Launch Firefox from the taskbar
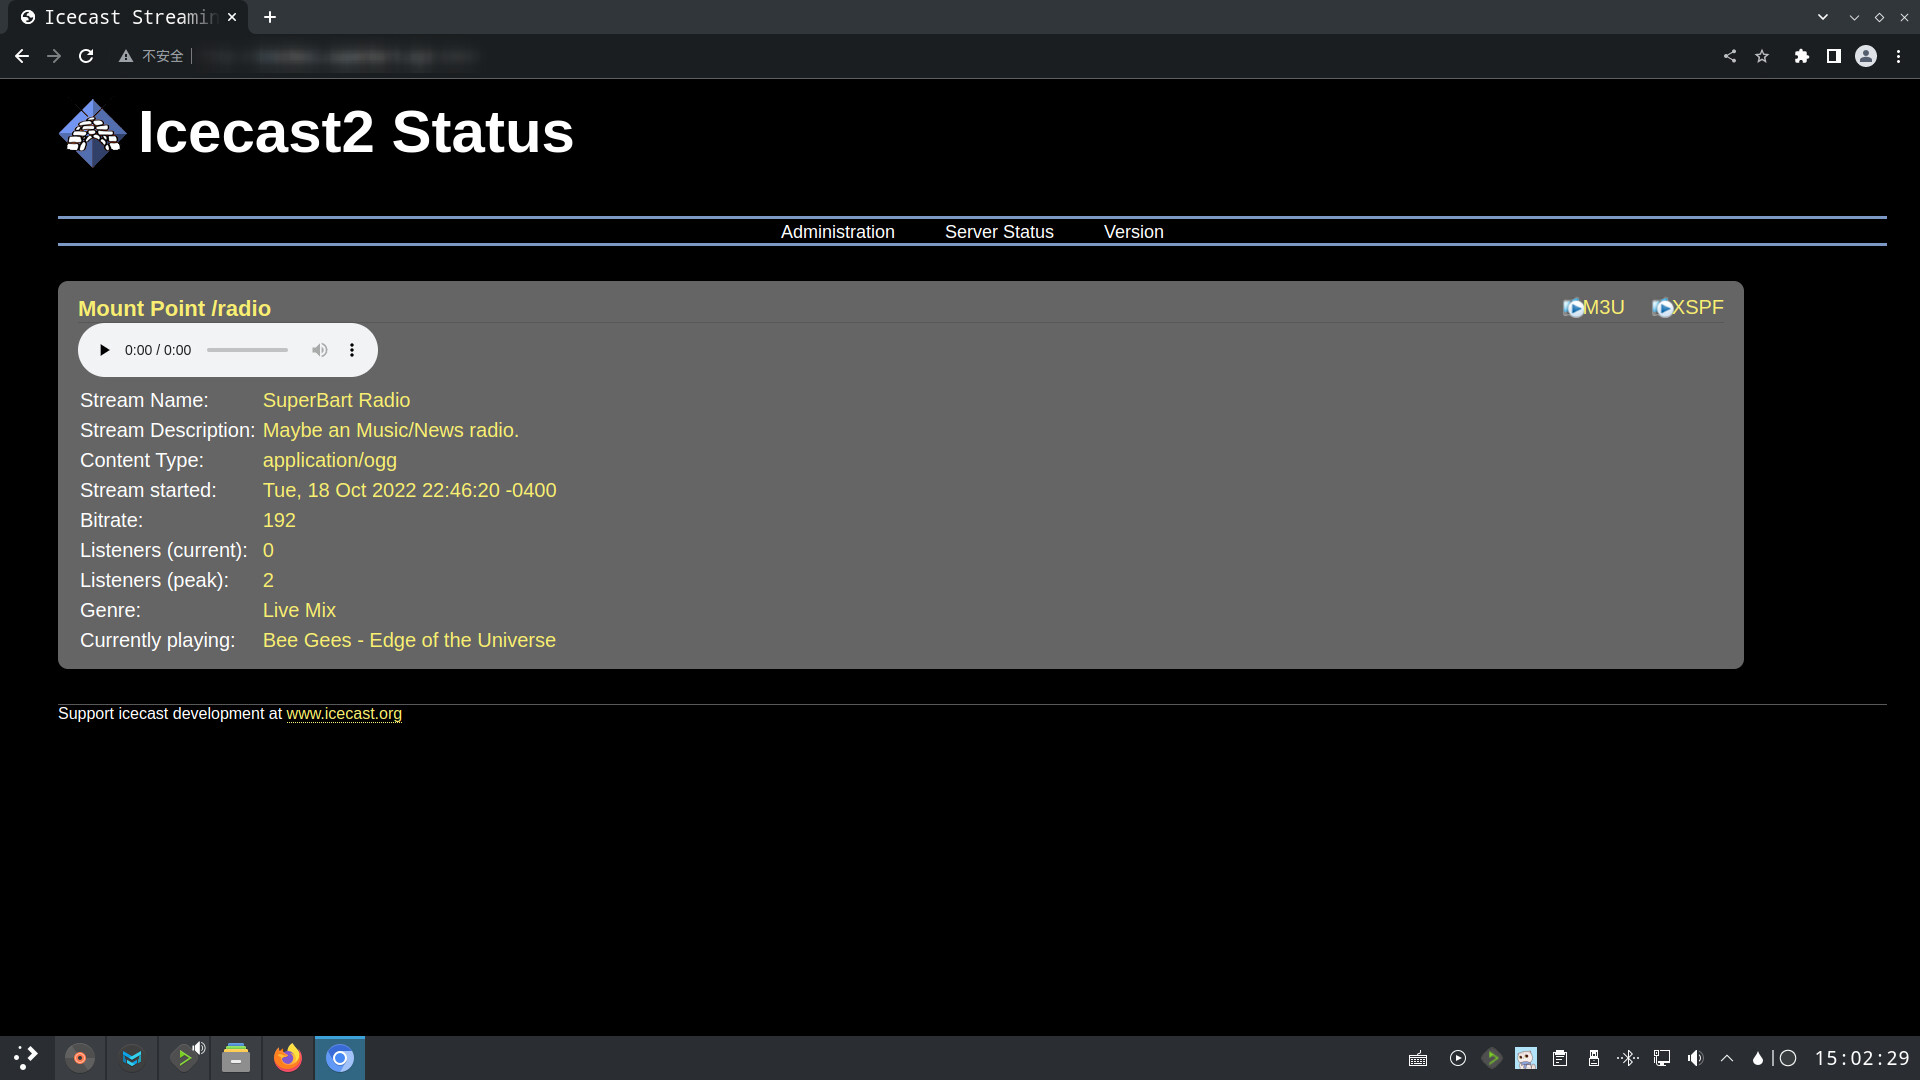 (288, 1058)
